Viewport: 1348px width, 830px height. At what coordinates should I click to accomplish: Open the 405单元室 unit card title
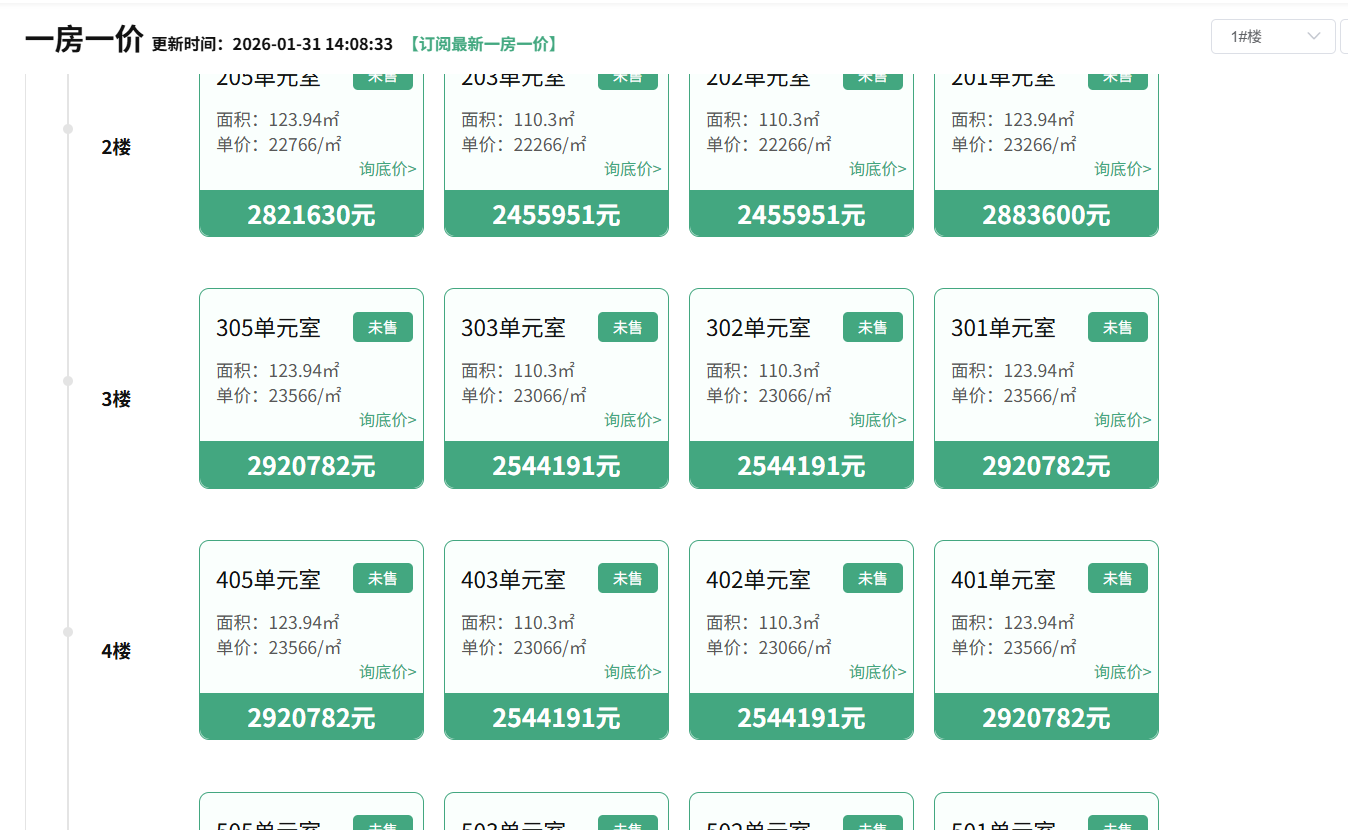[268, 580]
